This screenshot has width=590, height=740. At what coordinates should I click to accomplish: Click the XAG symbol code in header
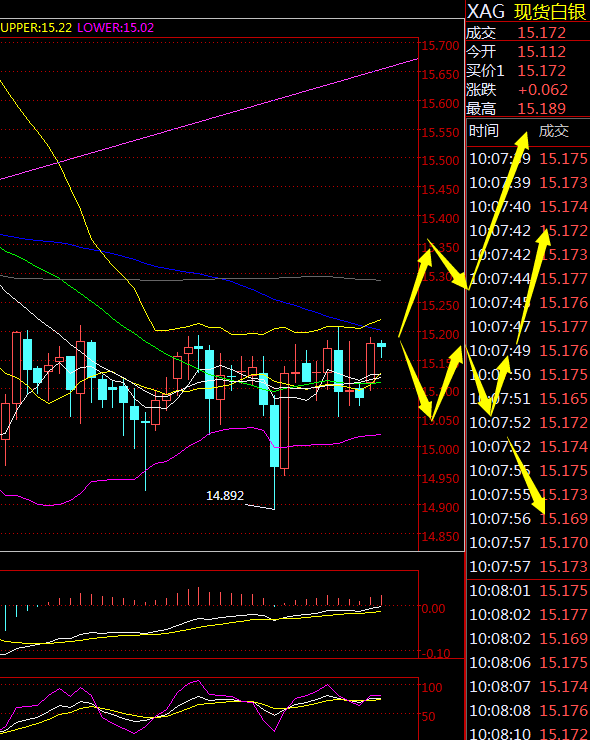coord(486,11)
